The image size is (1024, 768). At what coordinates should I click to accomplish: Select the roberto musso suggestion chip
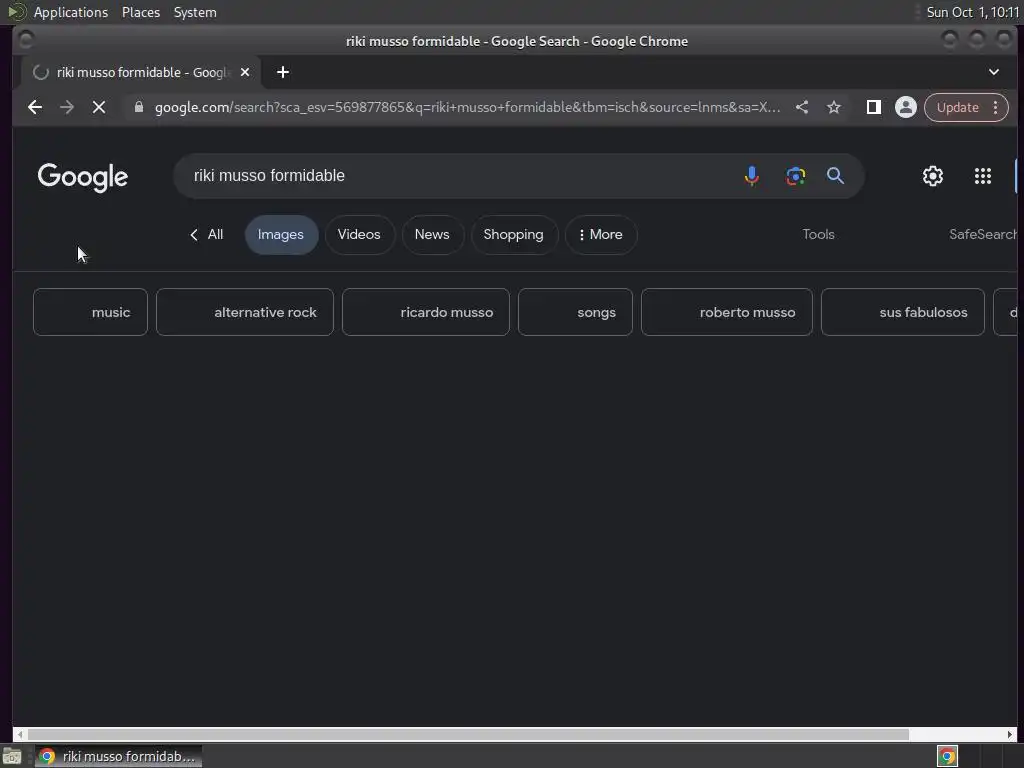727,312
